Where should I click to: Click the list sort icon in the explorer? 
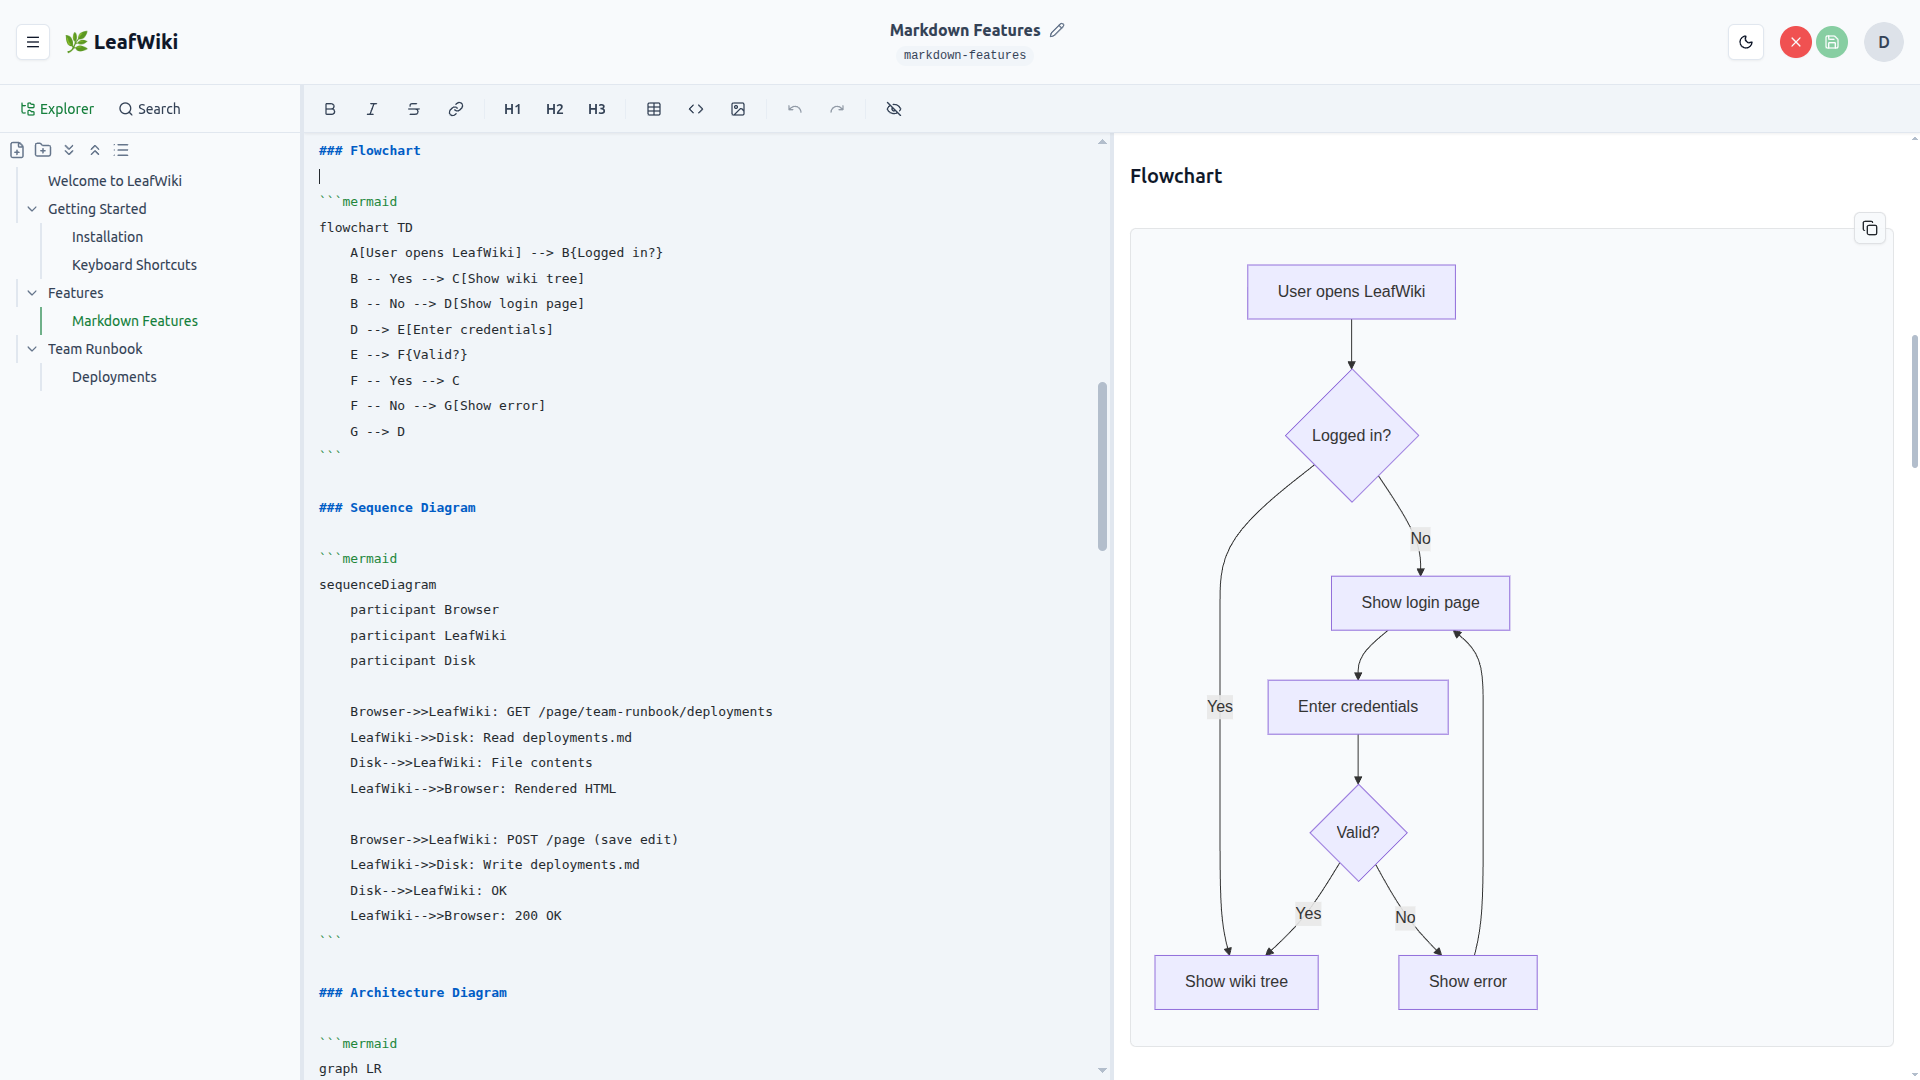pos(121,150)
